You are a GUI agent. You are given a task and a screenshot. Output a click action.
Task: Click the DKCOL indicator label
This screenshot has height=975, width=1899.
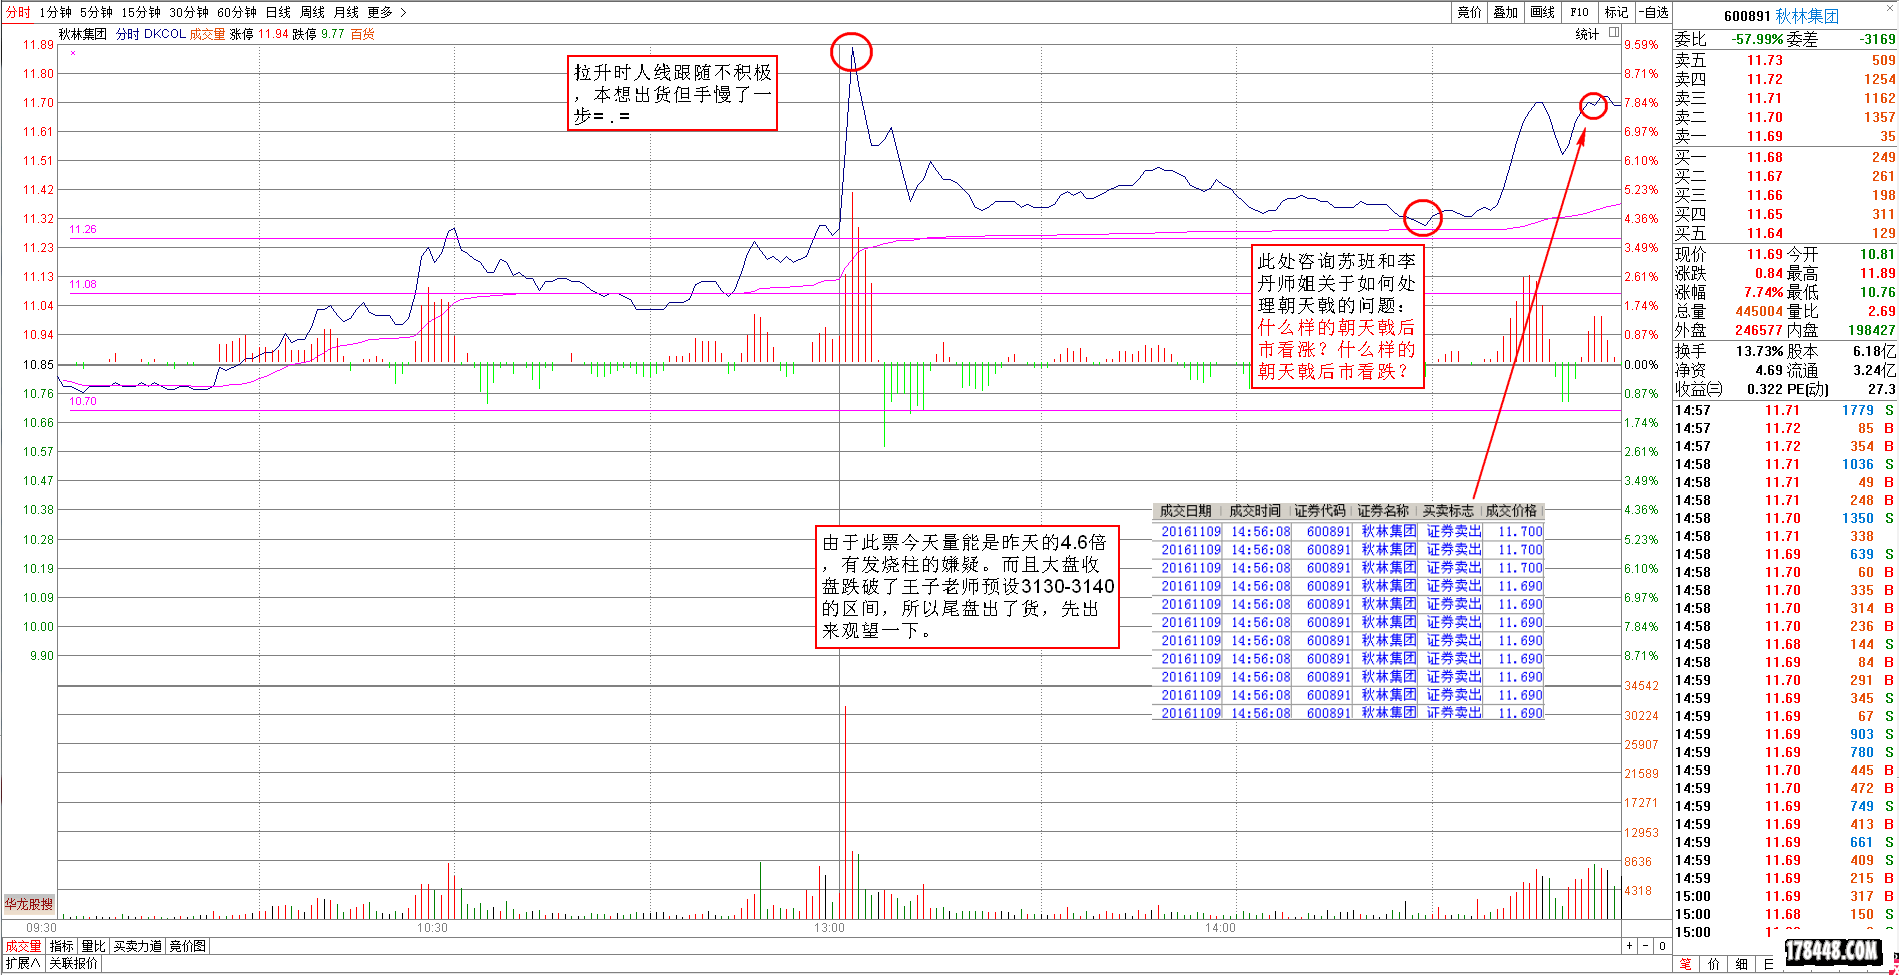[165, 34]
